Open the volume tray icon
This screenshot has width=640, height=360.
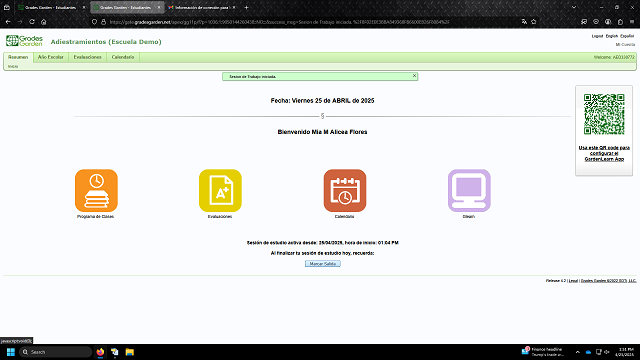pyautogui.click(x=607, y=352)
